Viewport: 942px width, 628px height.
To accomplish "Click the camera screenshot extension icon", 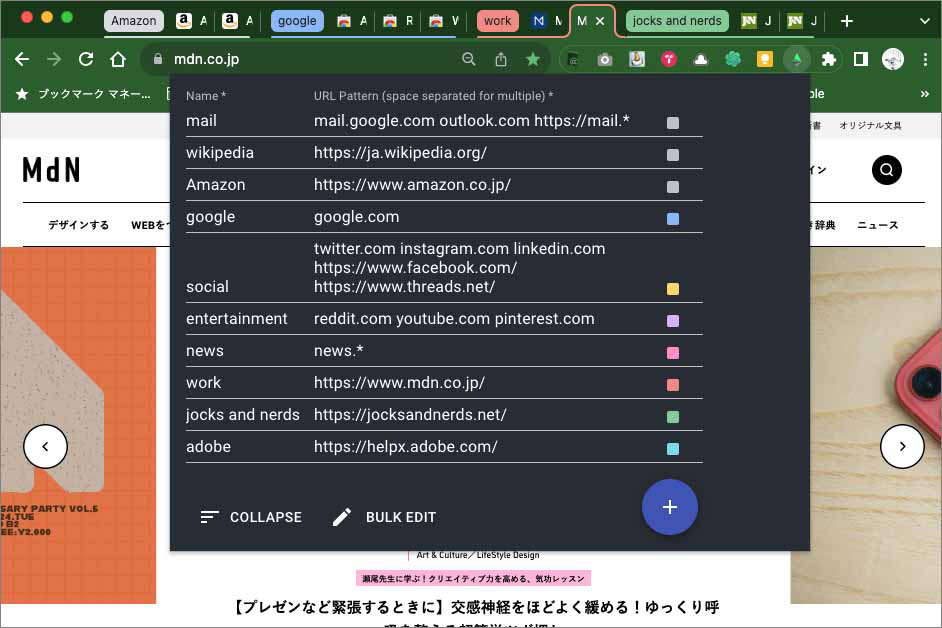I will pyautogui.click(x=604, y=59).
